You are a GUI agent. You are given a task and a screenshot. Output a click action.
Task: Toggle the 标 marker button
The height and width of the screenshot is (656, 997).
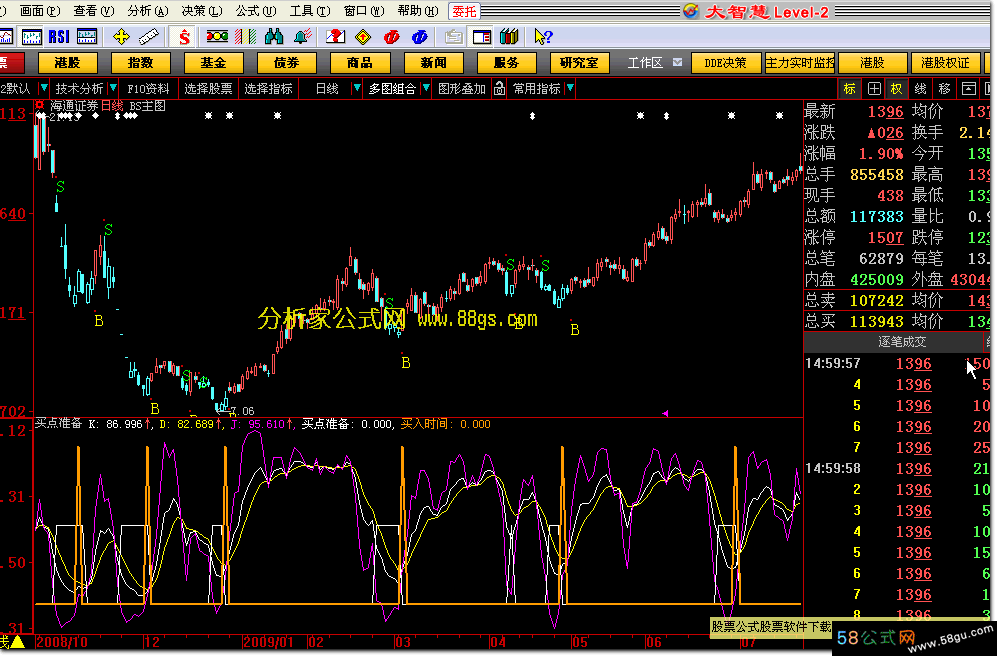point(850,88)
